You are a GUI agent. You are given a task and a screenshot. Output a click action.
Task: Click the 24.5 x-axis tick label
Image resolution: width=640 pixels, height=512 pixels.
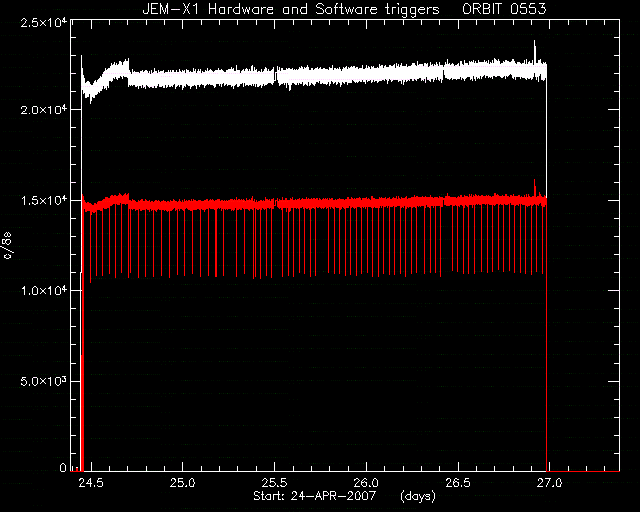(x=91, y=483)
